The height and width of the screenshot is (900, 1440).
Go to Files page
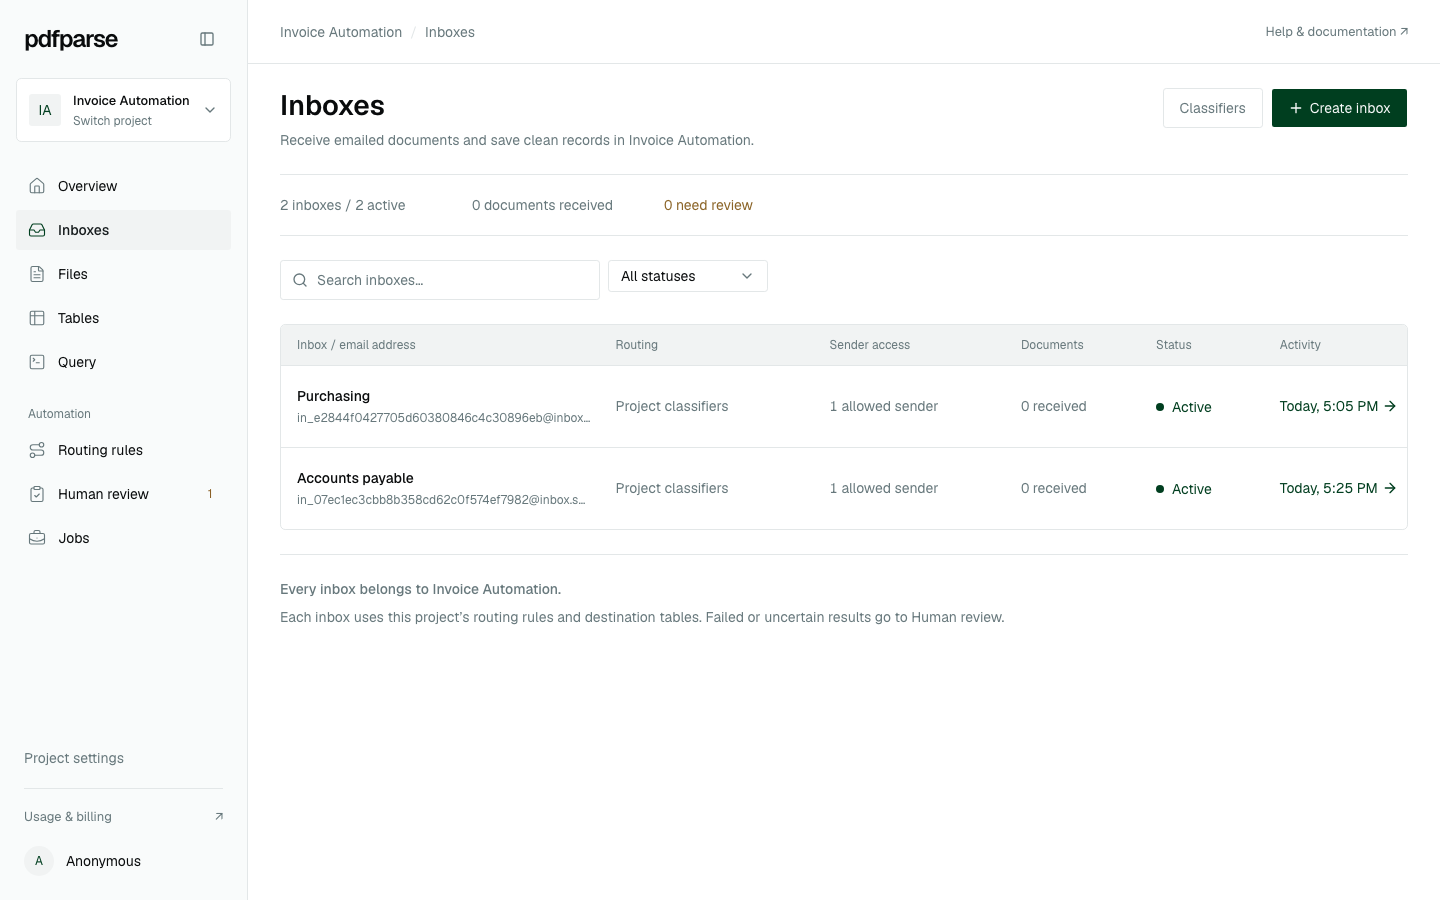pyautogui.click(x=123, y=274)
